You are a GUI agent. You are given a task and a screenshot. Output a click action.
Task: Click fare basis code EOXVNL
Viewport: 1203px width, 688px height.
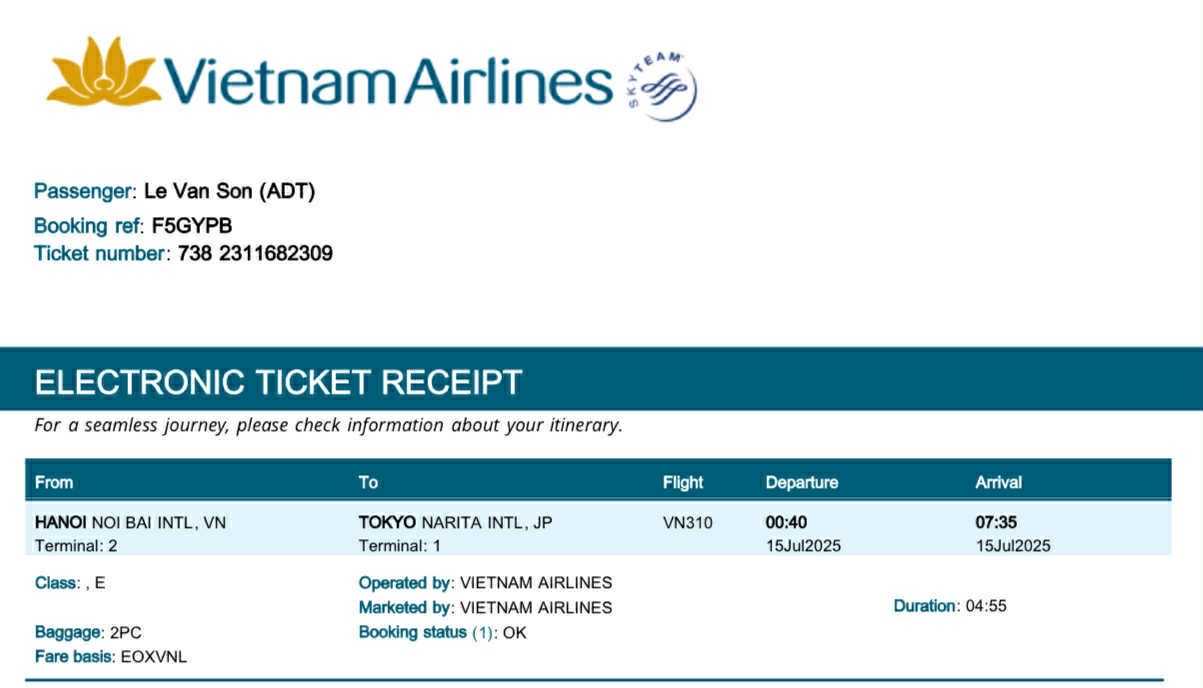point(153,657)
